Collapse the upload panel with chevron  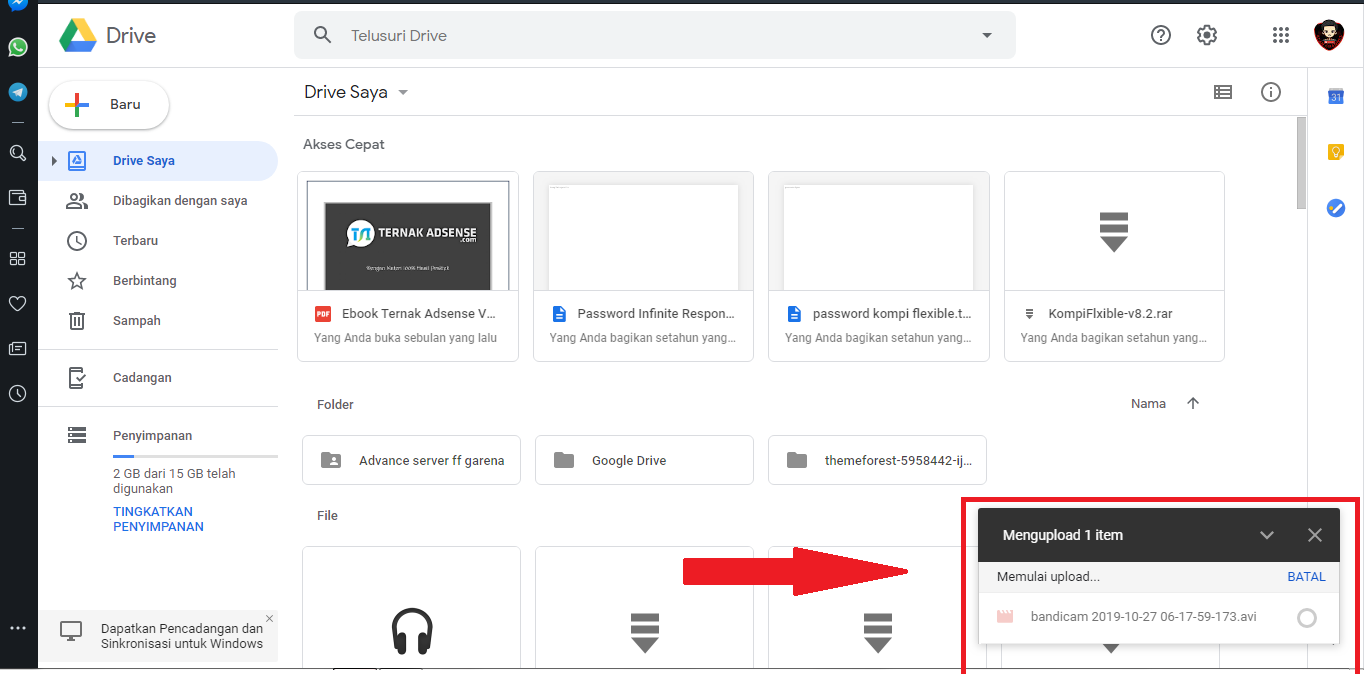click(x=1267, y=535)
